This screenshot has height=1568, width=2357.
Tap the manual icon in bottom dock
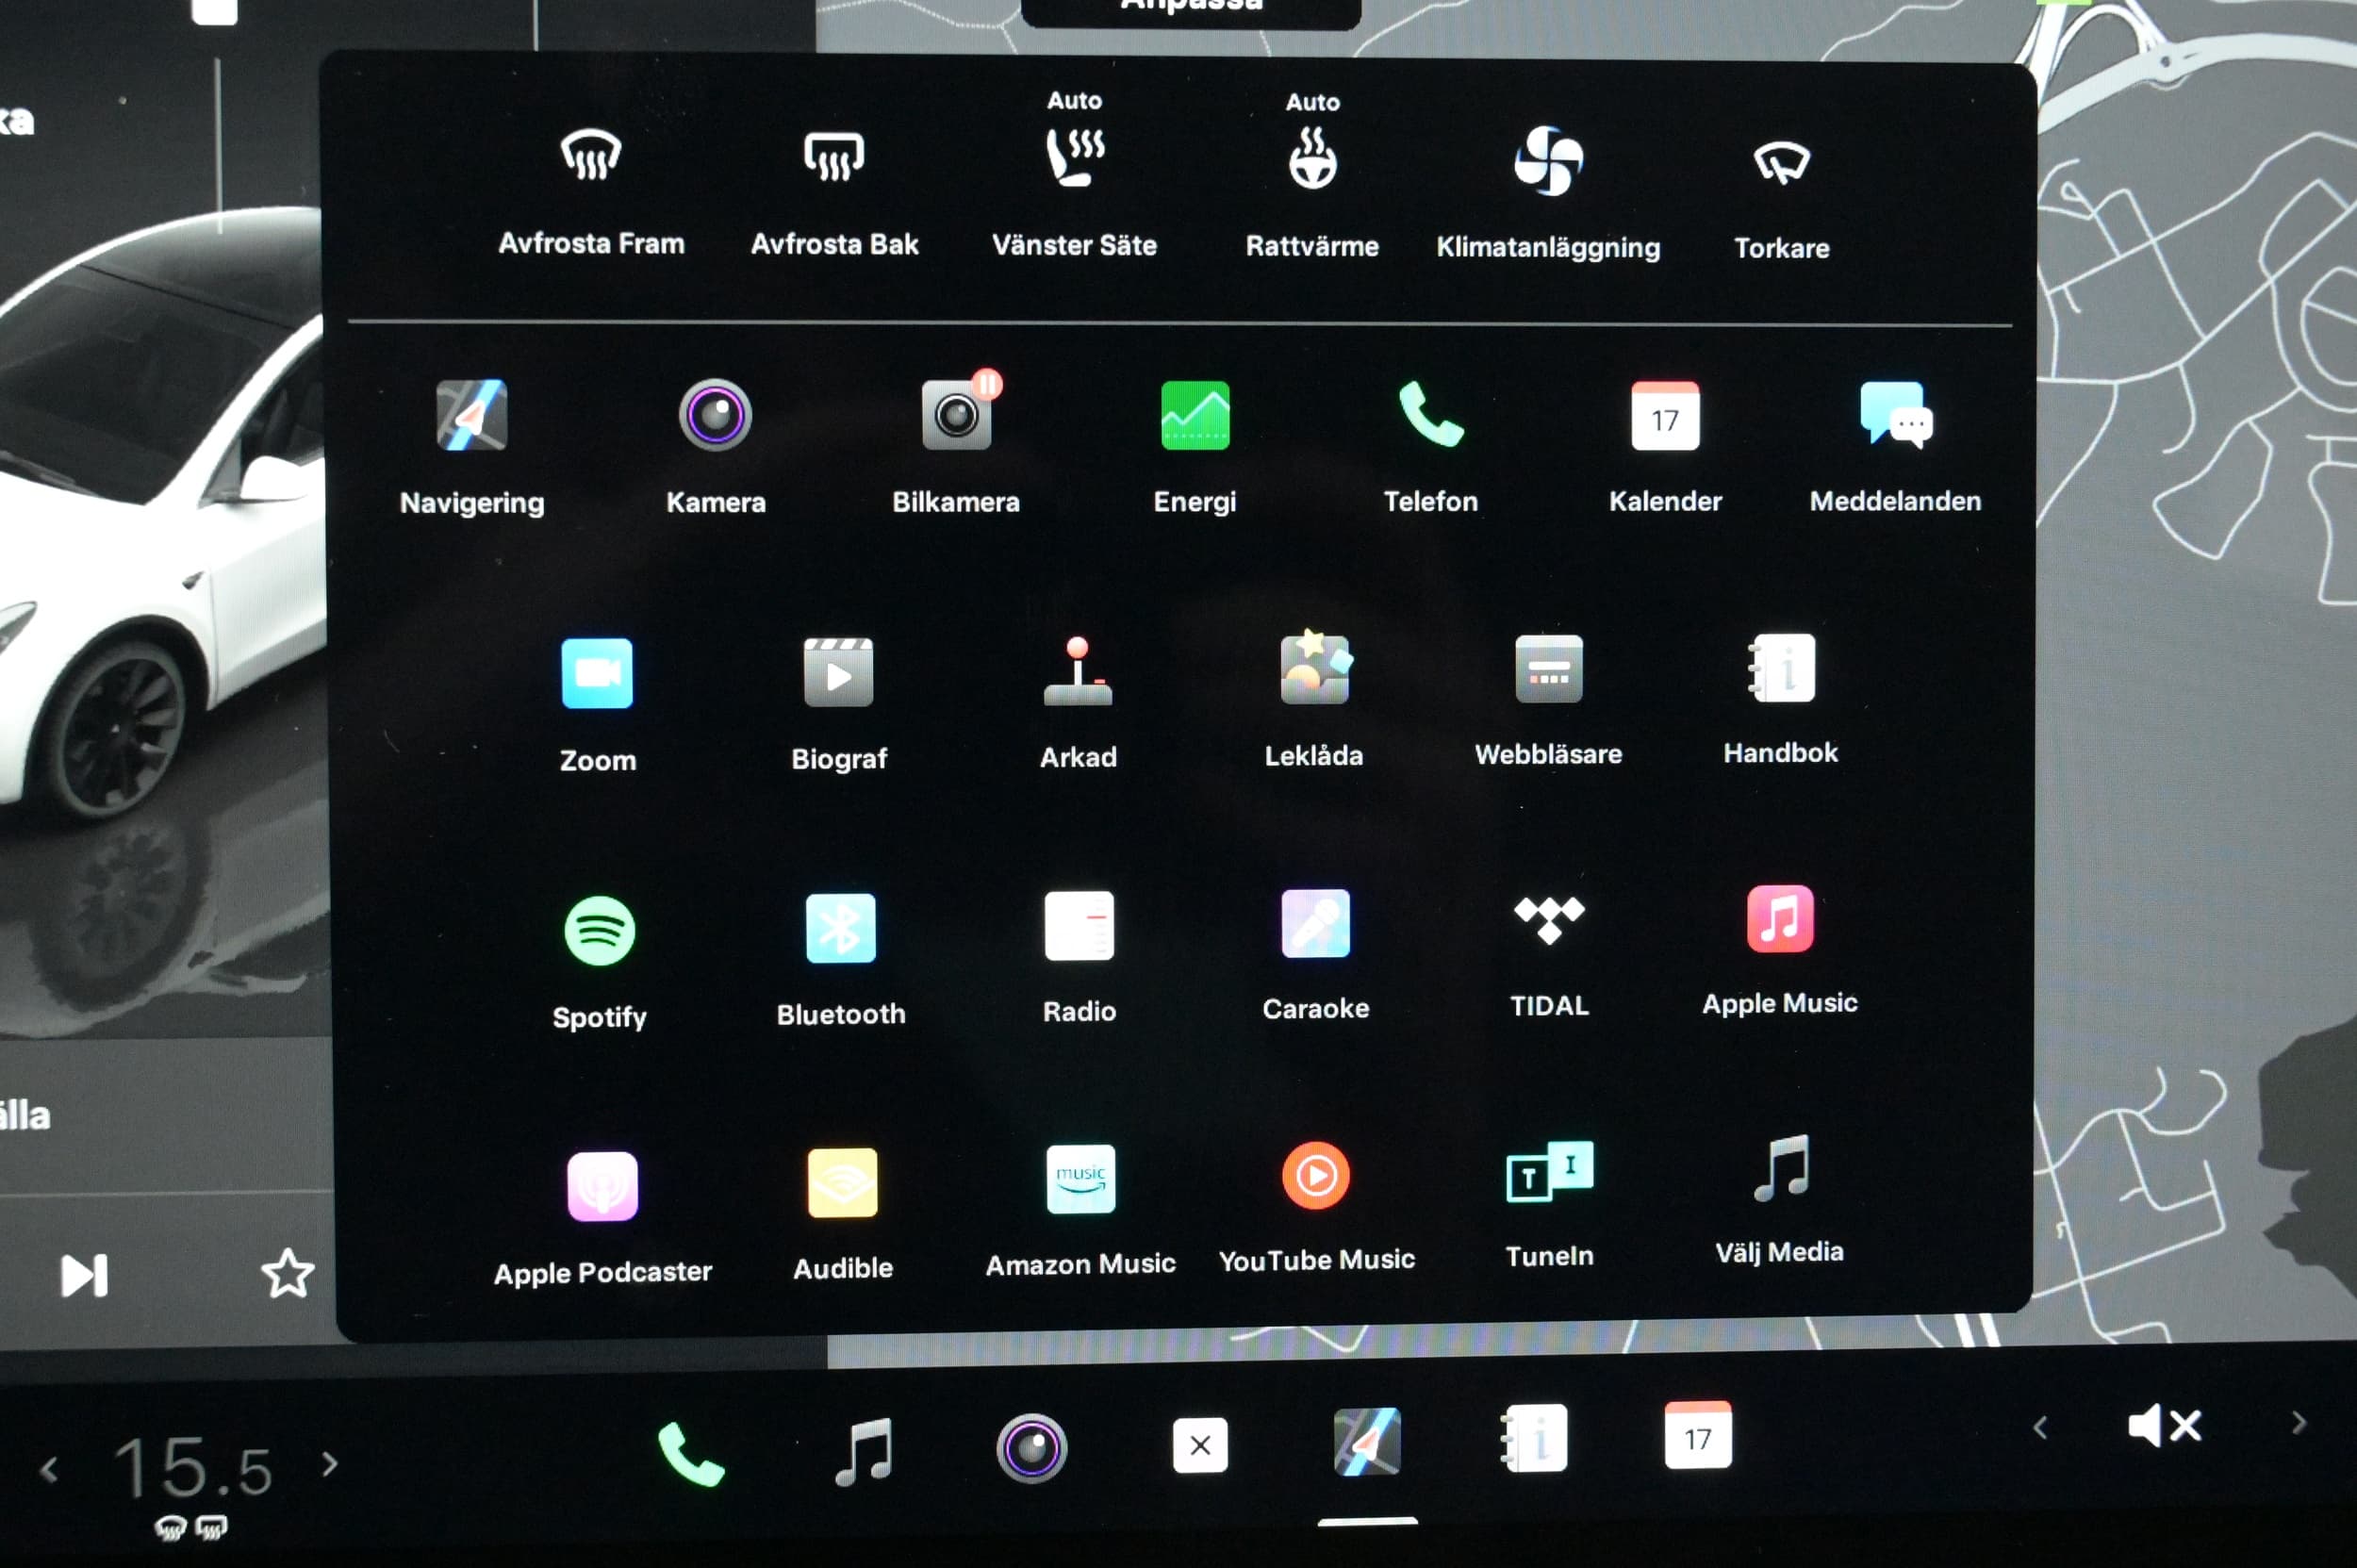1534,1438
